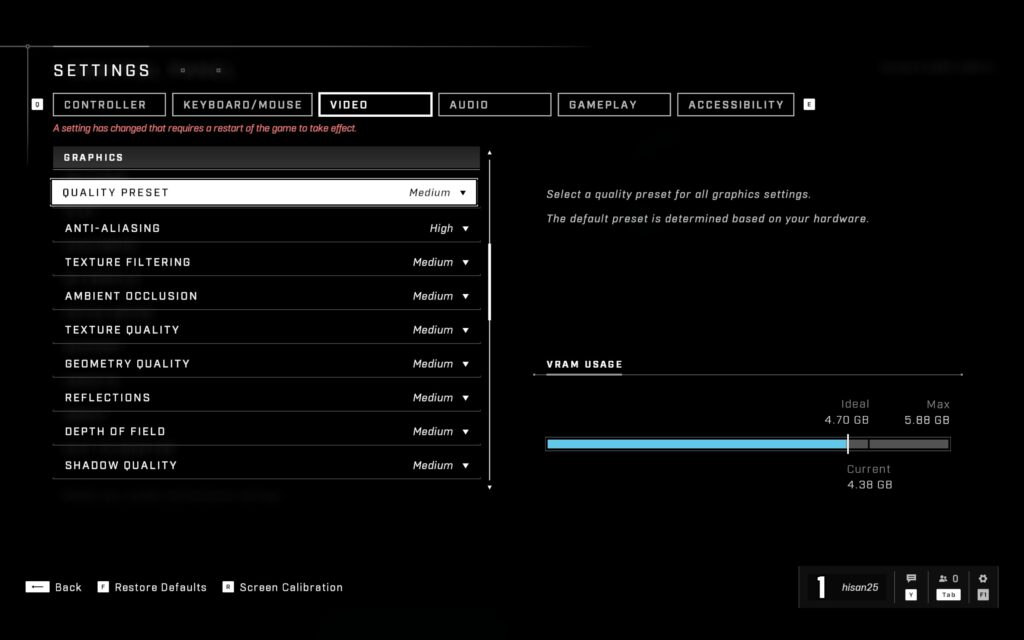
Task: Switch to the Audio tab
Action: point(494,104)
